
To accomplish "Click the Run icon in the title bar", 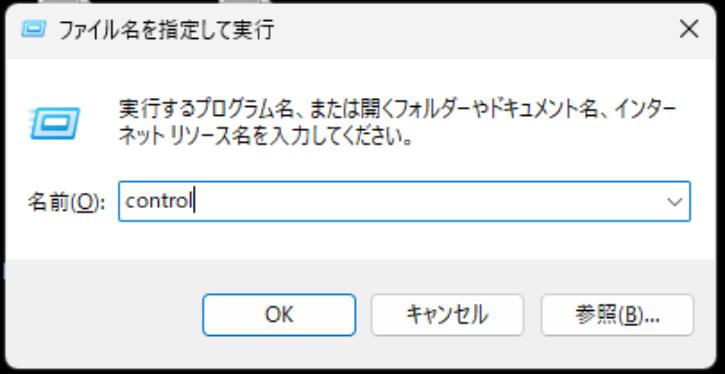I will pos(34,30).
